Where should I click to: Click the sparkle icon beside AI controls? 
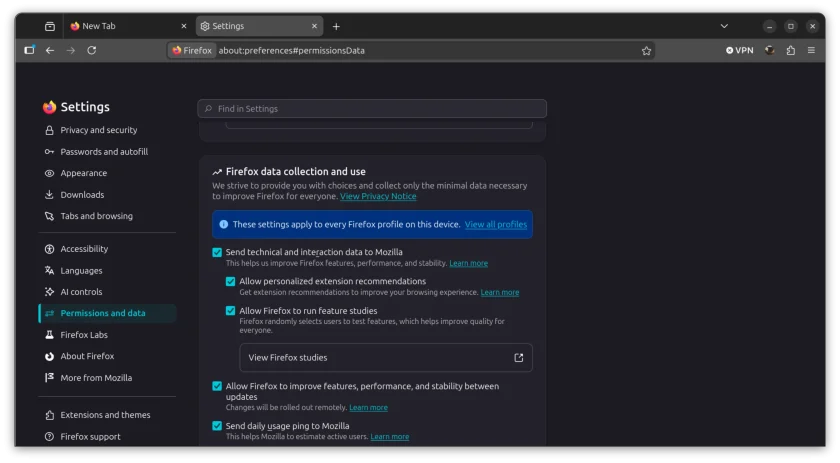(x=49, y=292)
